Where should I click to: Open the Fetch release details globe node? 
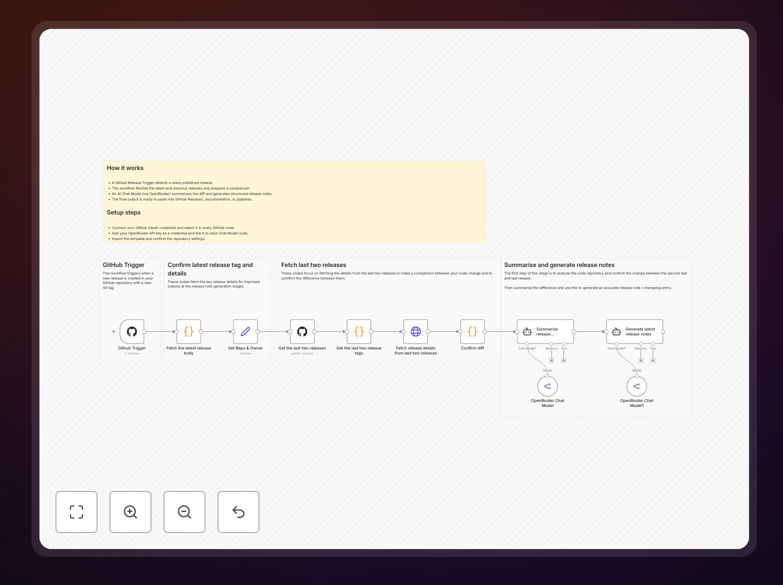coord(415,331)
